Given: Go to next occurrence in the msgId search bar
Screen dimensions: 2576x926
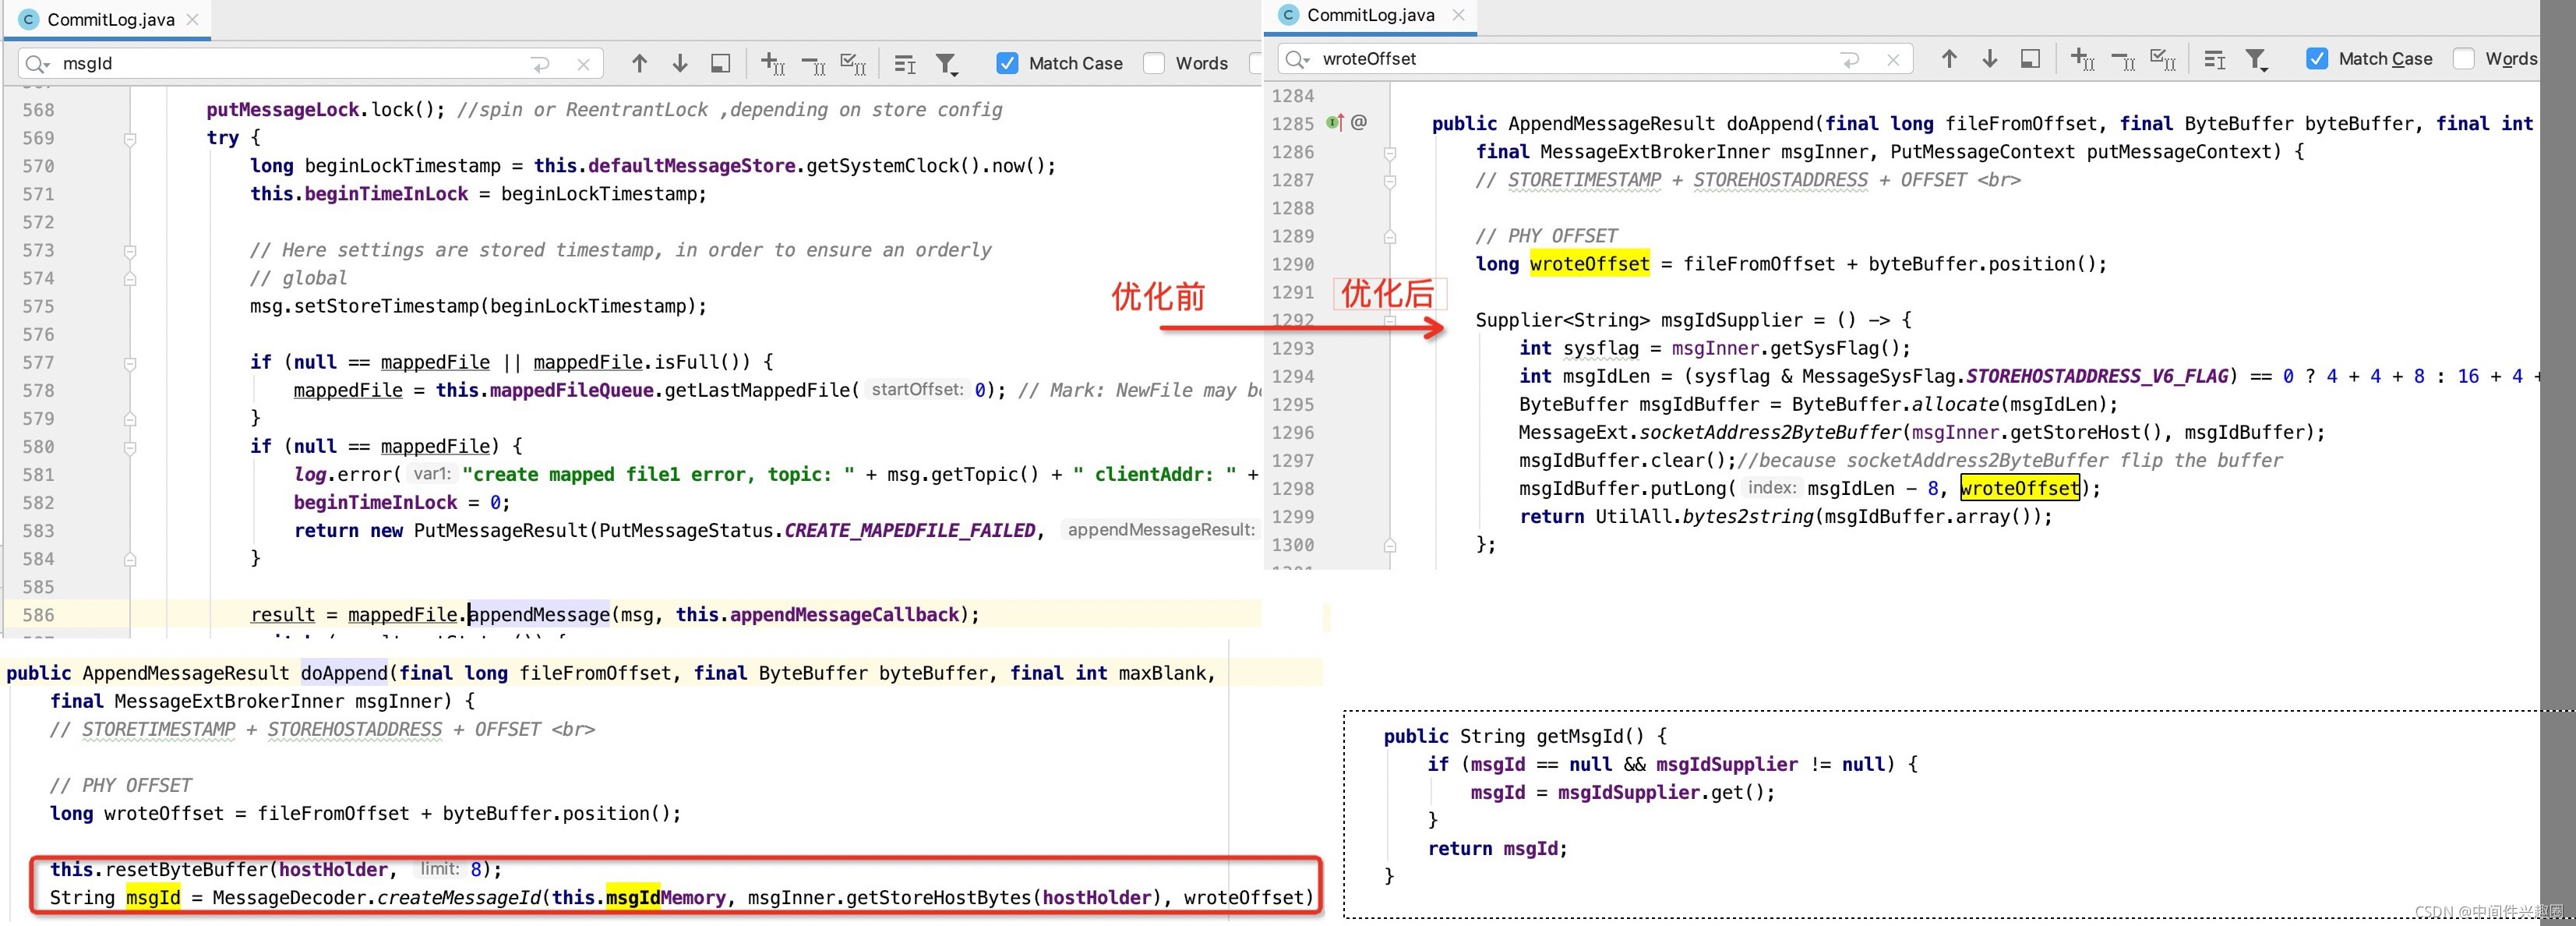Looking at the screenshot, I should coord(680,63).
